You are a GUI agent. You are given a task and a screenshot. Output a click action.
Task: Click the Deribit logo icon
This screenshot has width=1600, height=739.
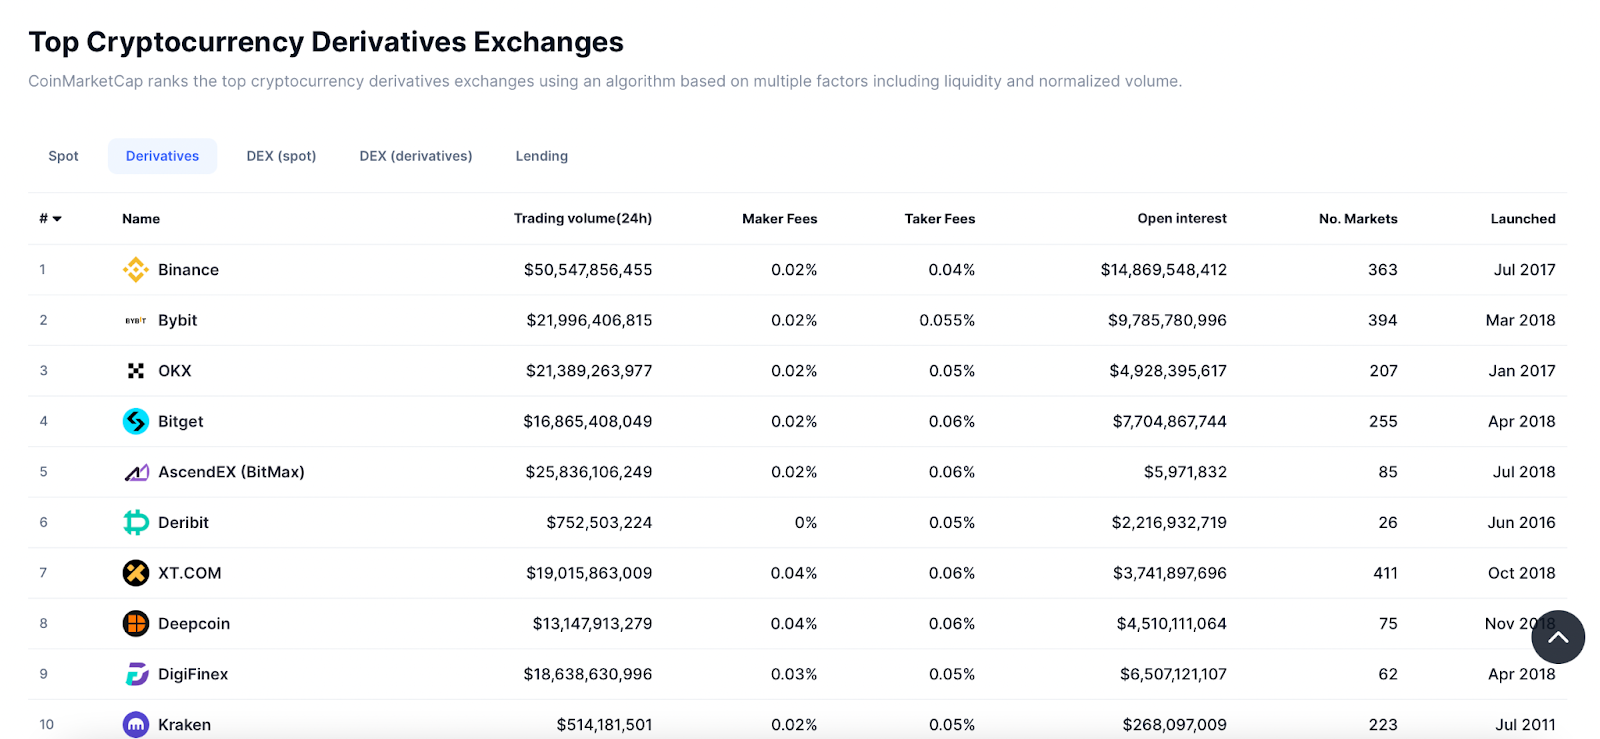(x=136, y=522)
